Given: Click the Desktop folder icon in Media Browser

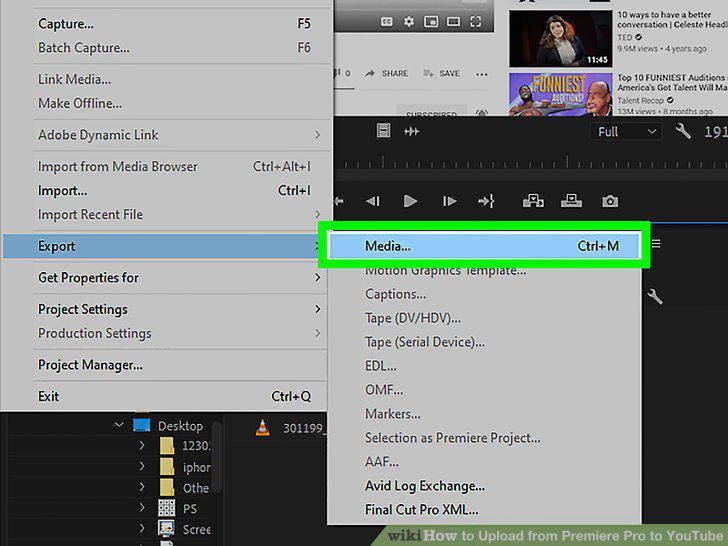Looking at the screenshot, I should pos(142,425).
